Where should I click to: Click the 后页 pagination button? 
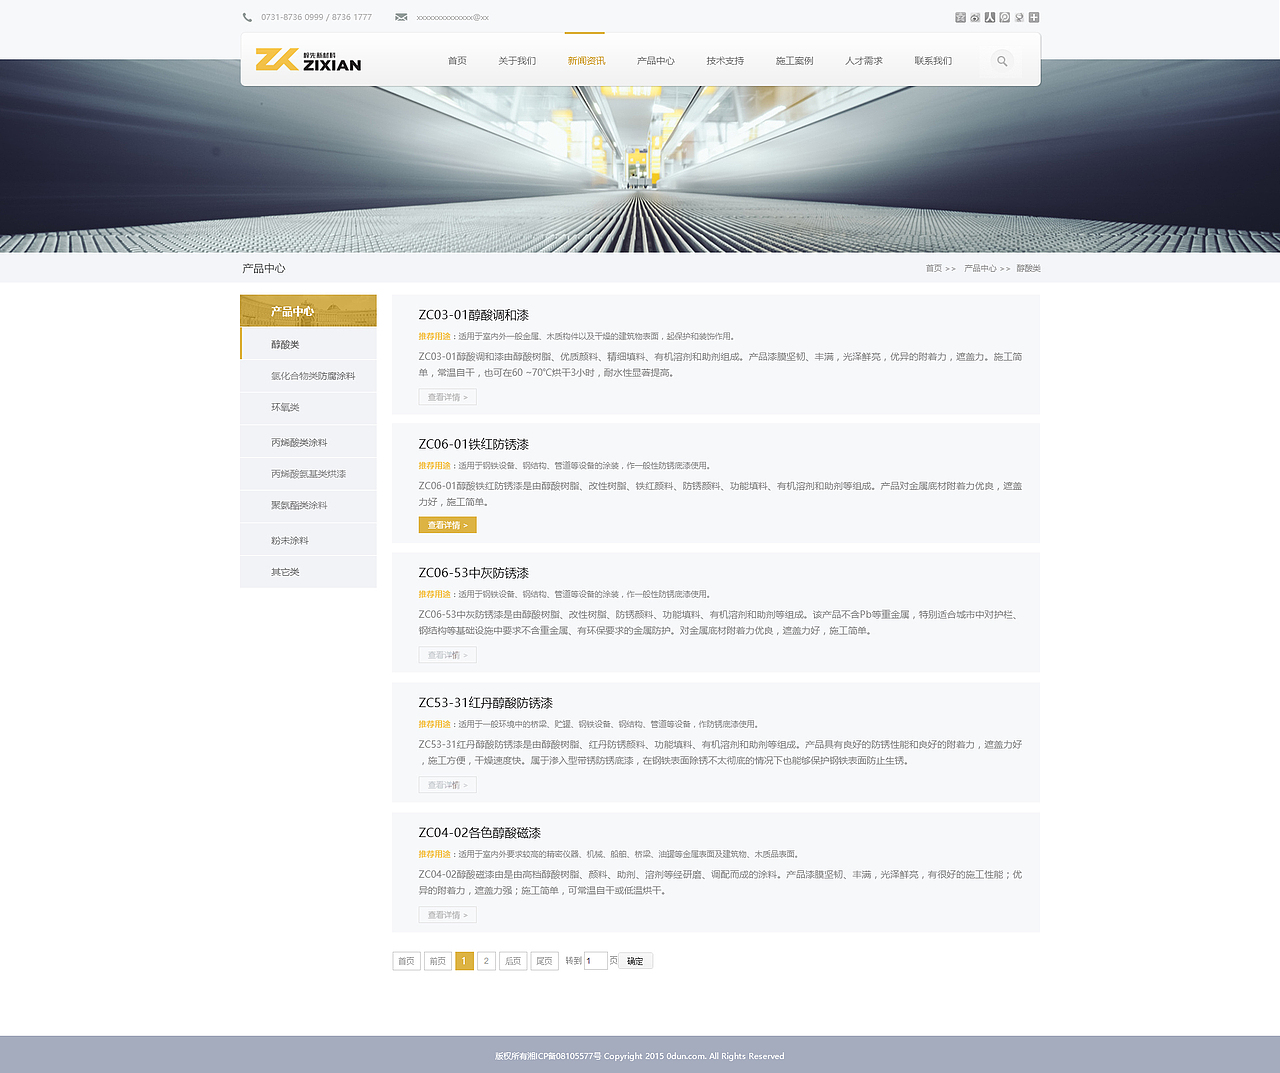tap(513, 961)
